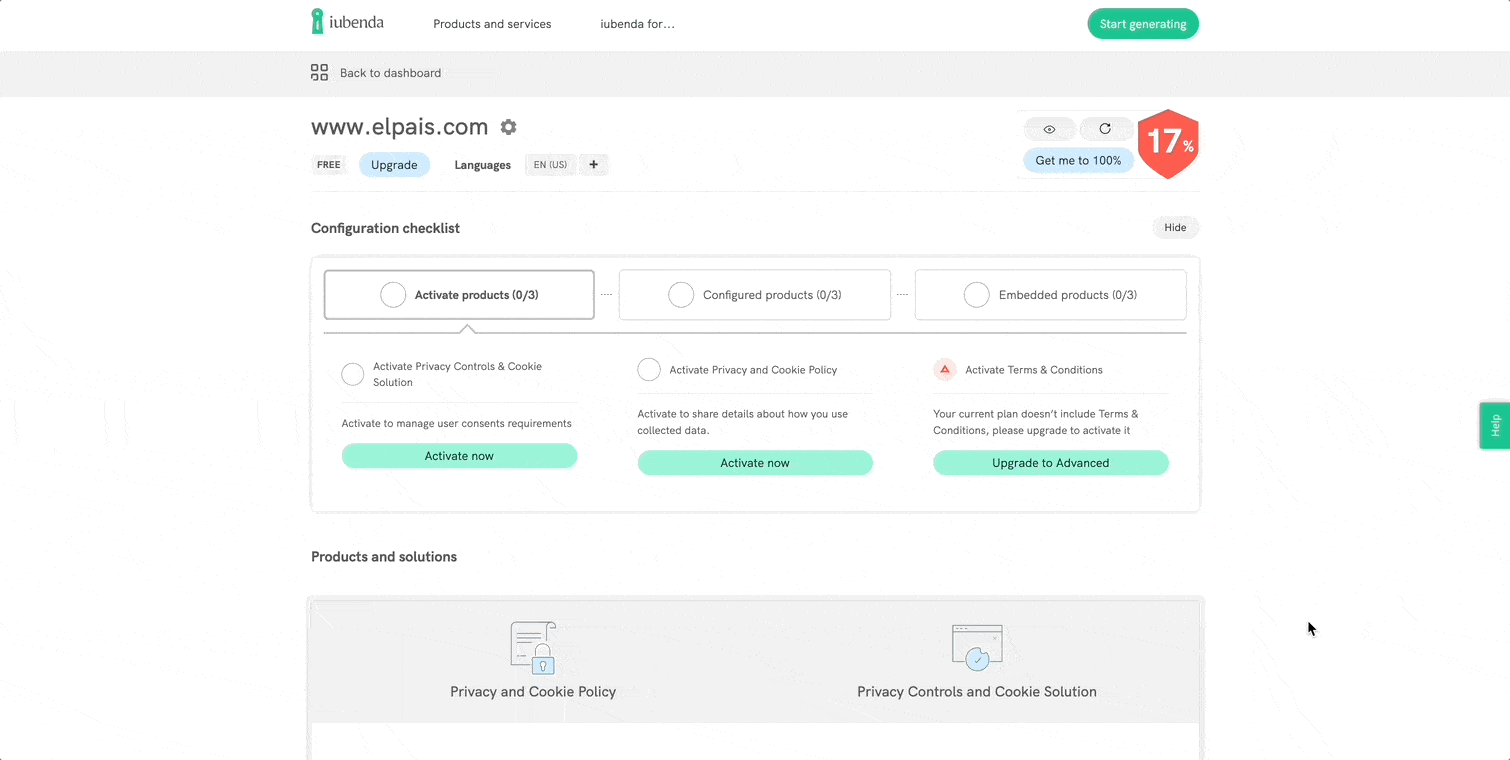Click the Privacy Controls and Cookie Solution browser icon
This screenshot has height=760, width=1510.
976,646
